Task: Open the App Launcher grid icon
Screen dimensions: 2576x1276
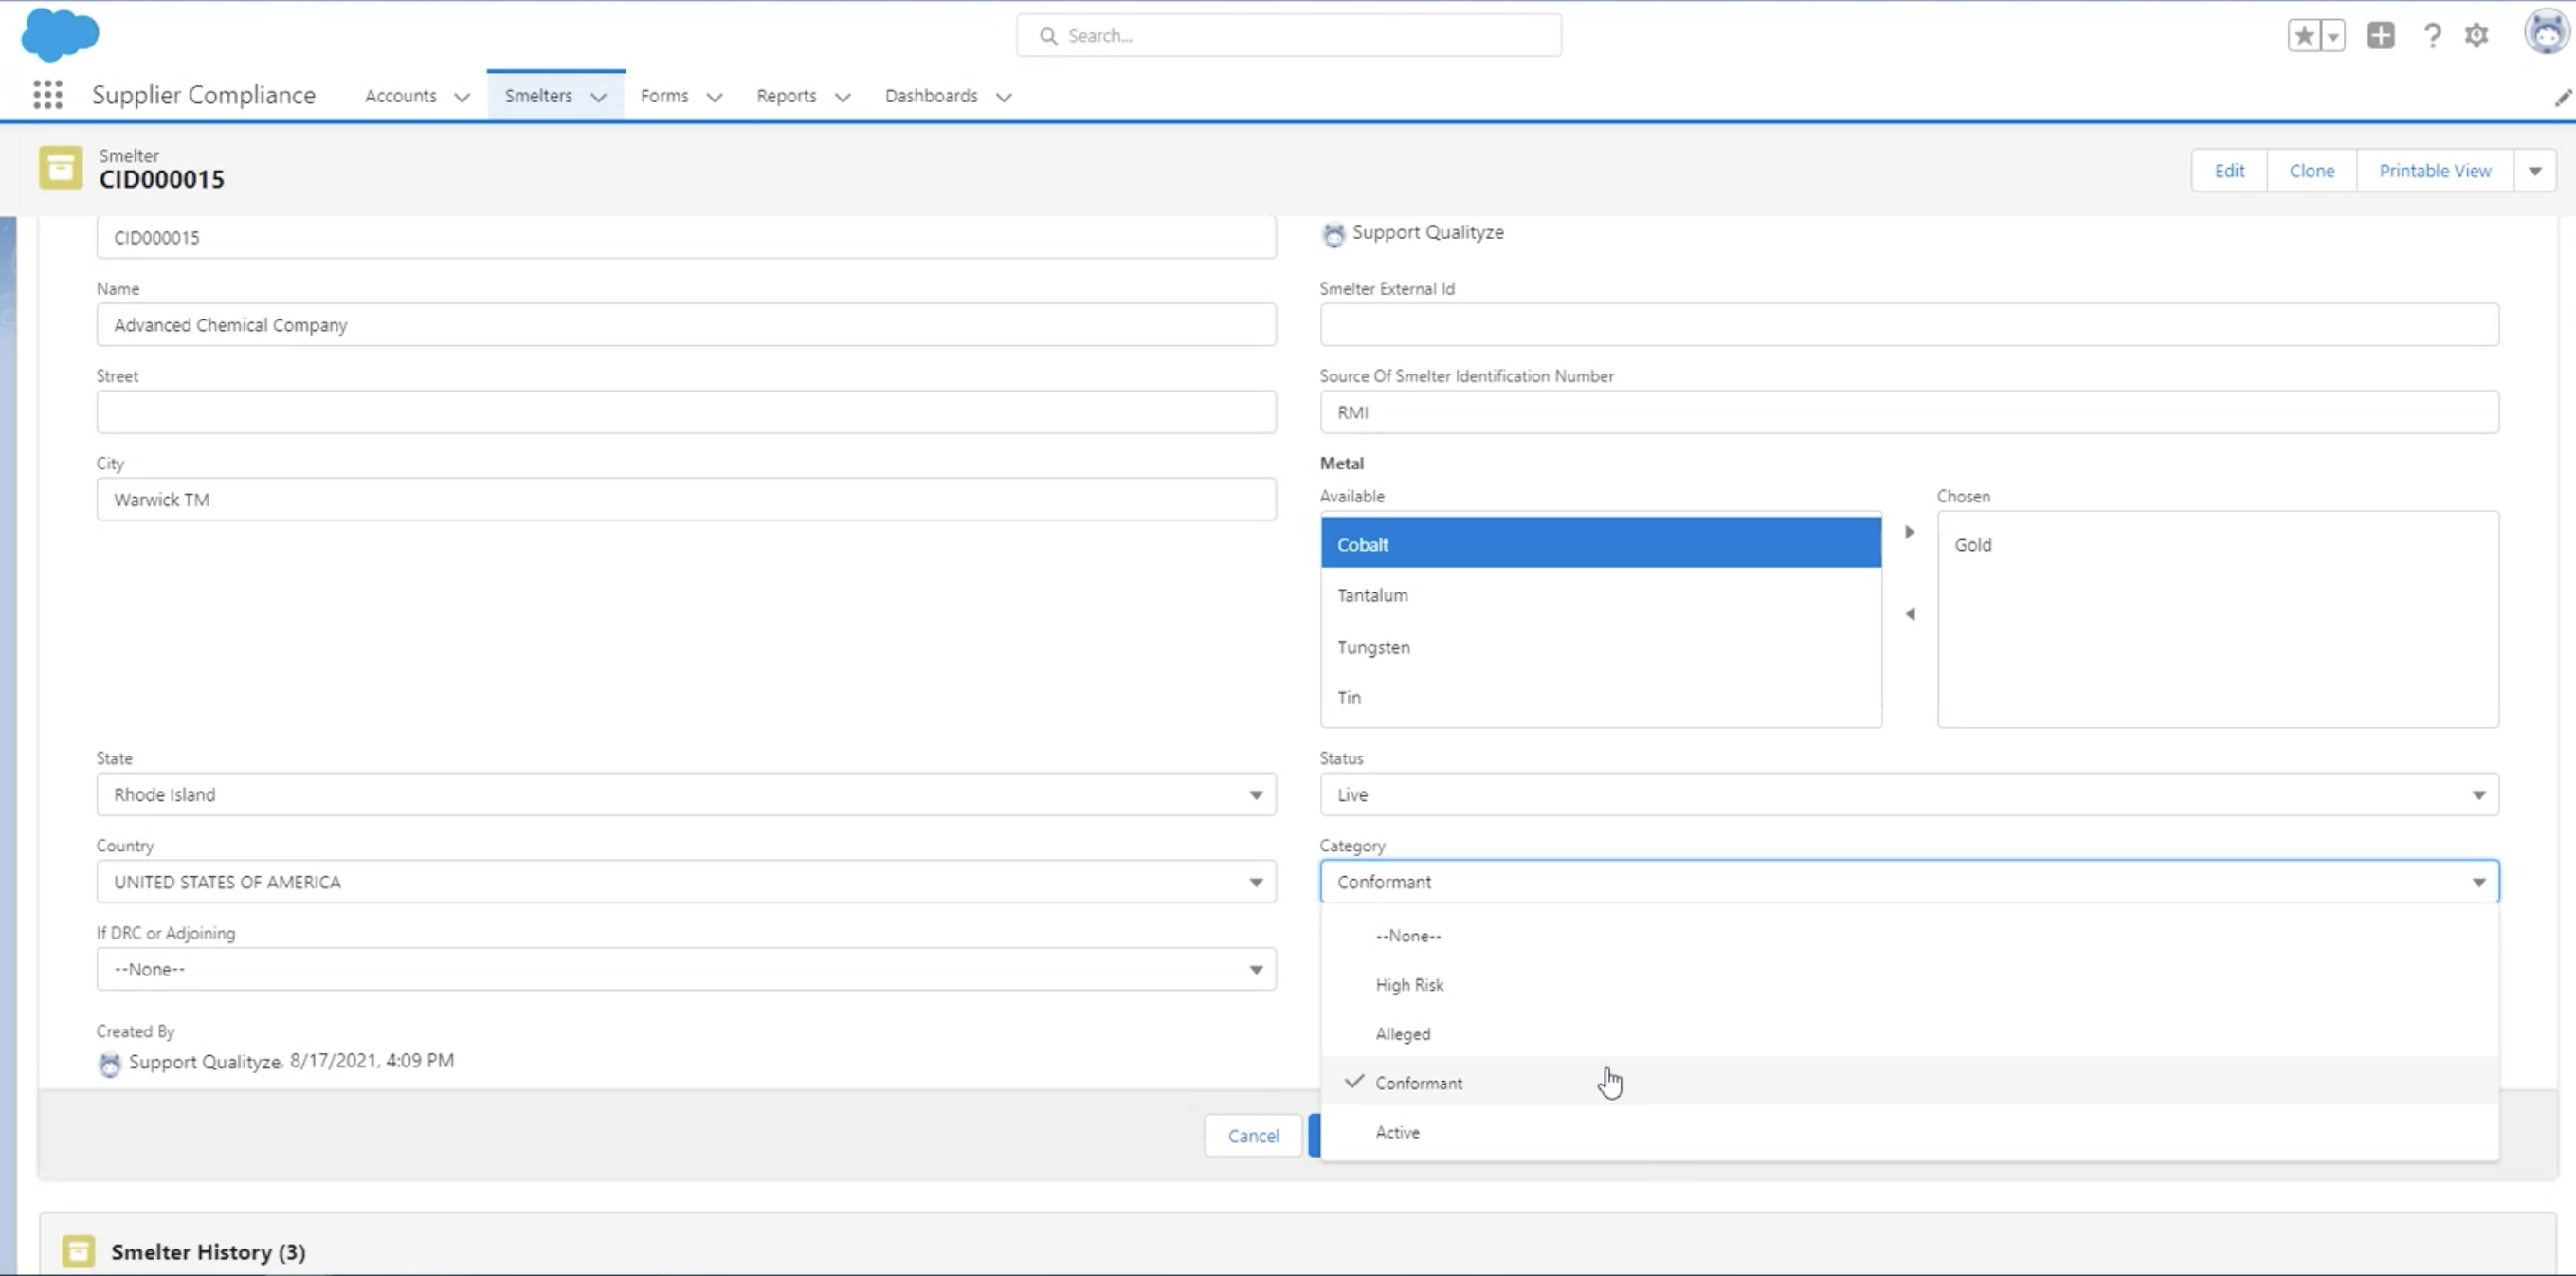Action: pos(47,95)
